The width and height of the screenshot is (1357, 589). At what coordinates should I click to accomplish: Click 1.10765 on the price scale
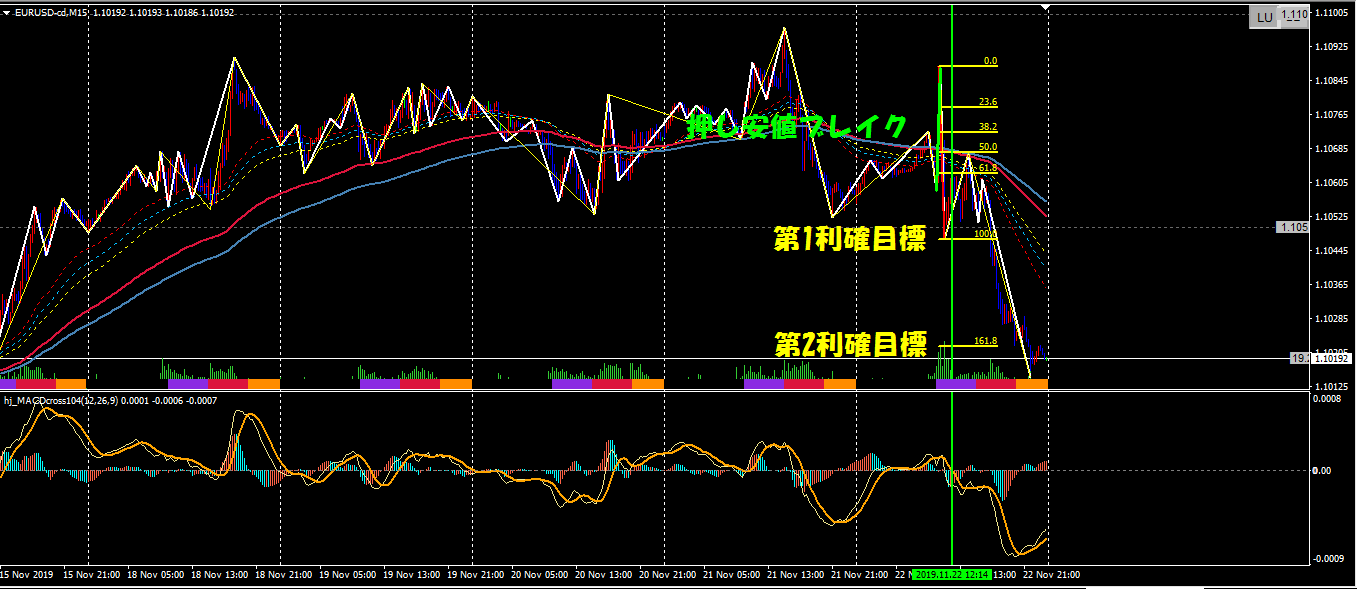click(1332, 115)
